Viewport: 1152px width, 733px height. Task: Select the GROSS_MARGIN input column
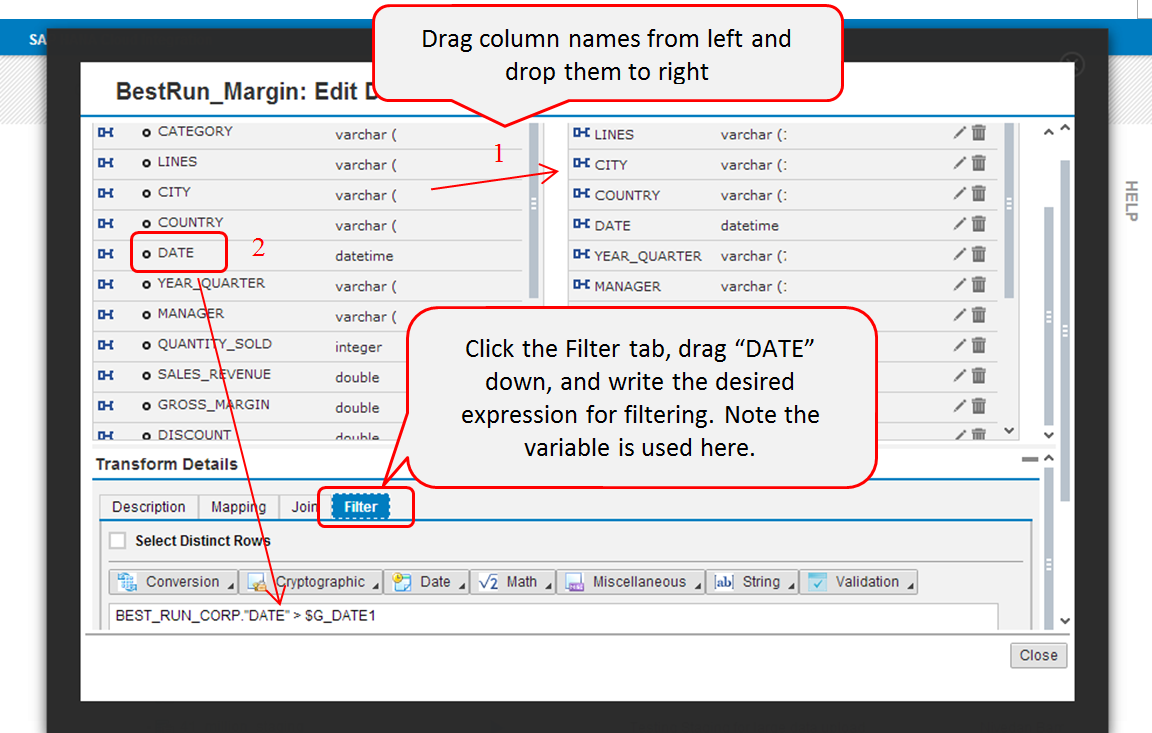213,405
